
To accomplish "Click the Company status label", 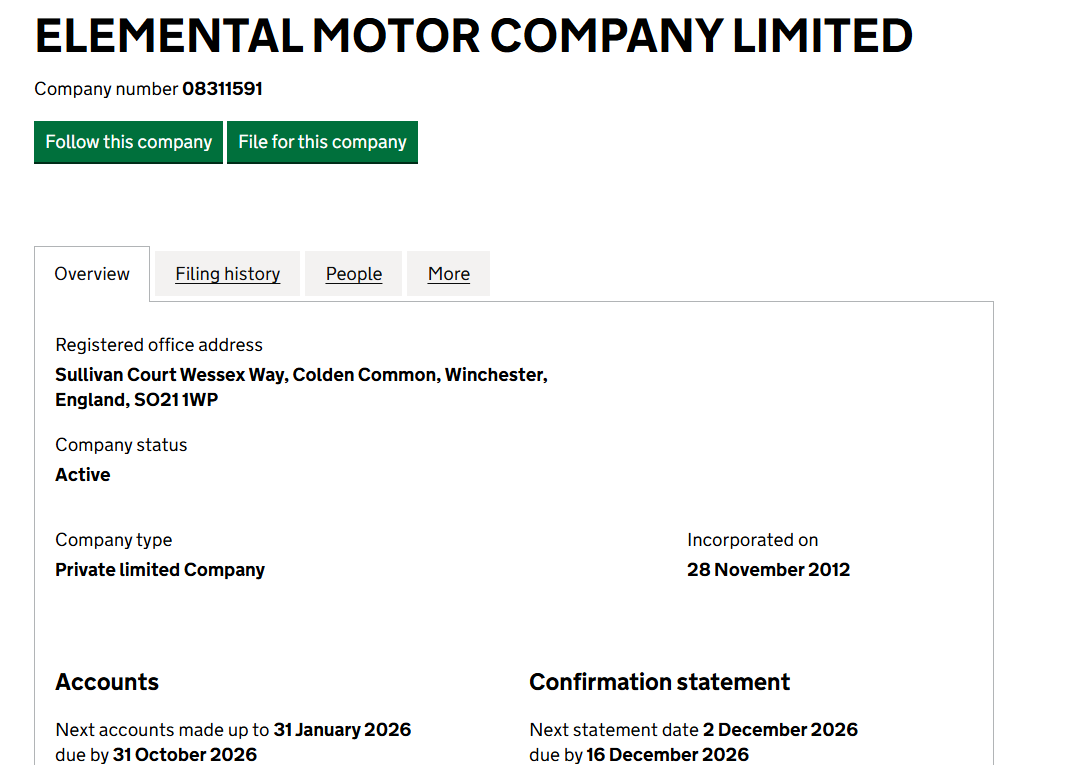I will tap(121, 445).
